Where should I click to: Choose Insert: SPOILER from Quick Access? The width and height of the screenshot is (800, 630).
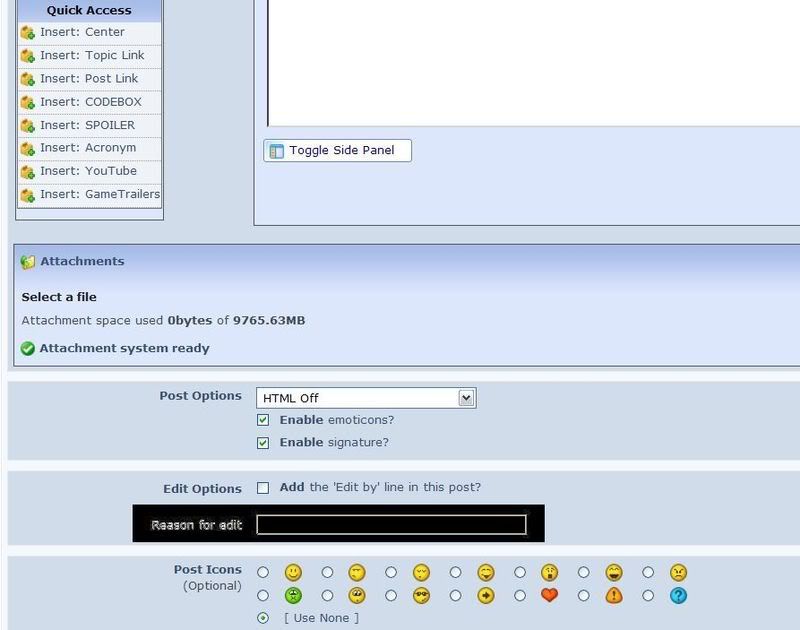[x=87, y=125]
